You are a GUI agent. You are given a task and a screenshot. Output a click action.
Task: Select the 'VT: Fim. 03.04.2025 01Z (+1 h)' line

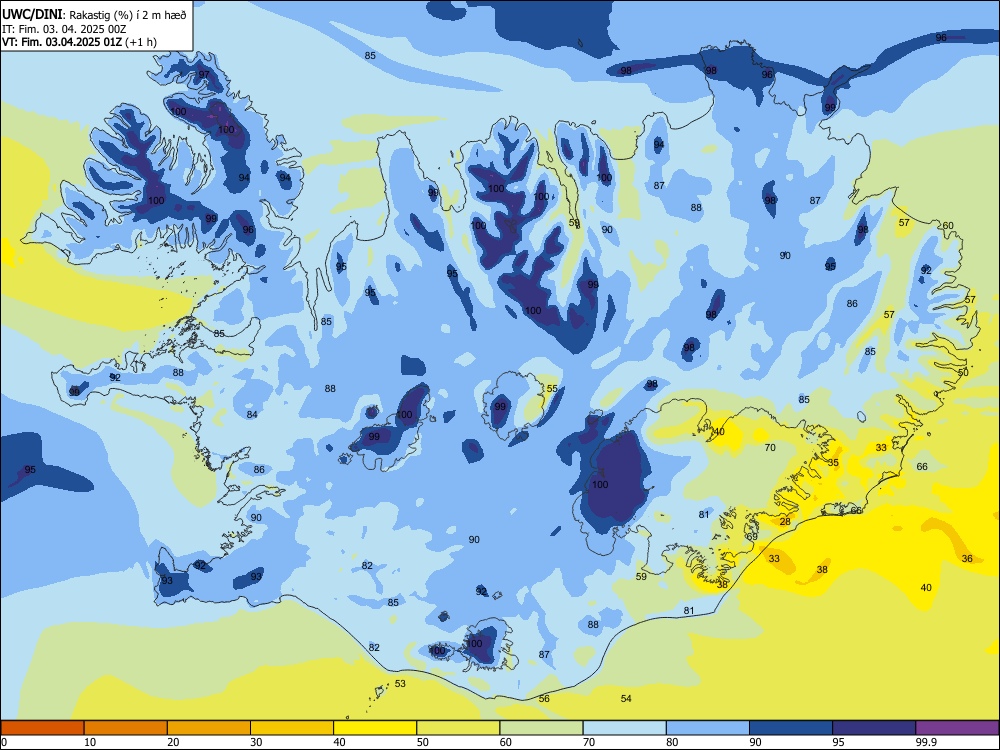tap(79, 42)
